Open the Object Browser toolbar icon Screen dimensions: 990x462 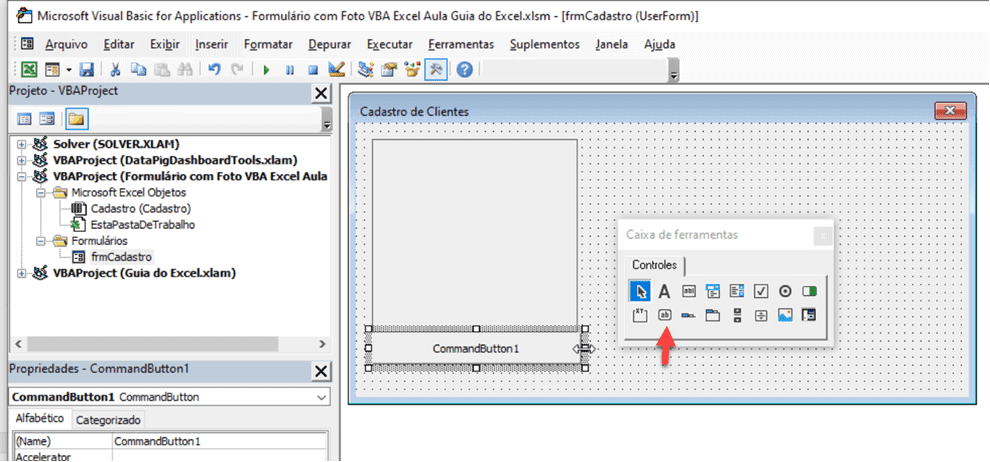[x=412, y=69]
